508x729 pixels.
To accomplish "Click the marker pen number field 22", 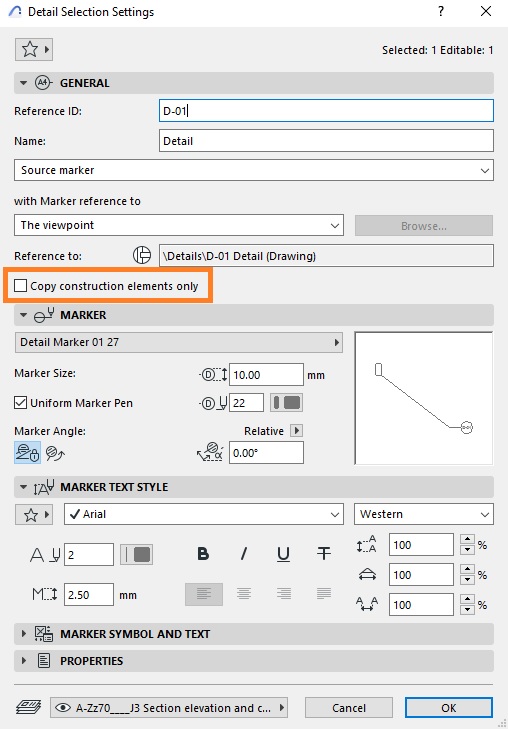I will pos(246,403).
